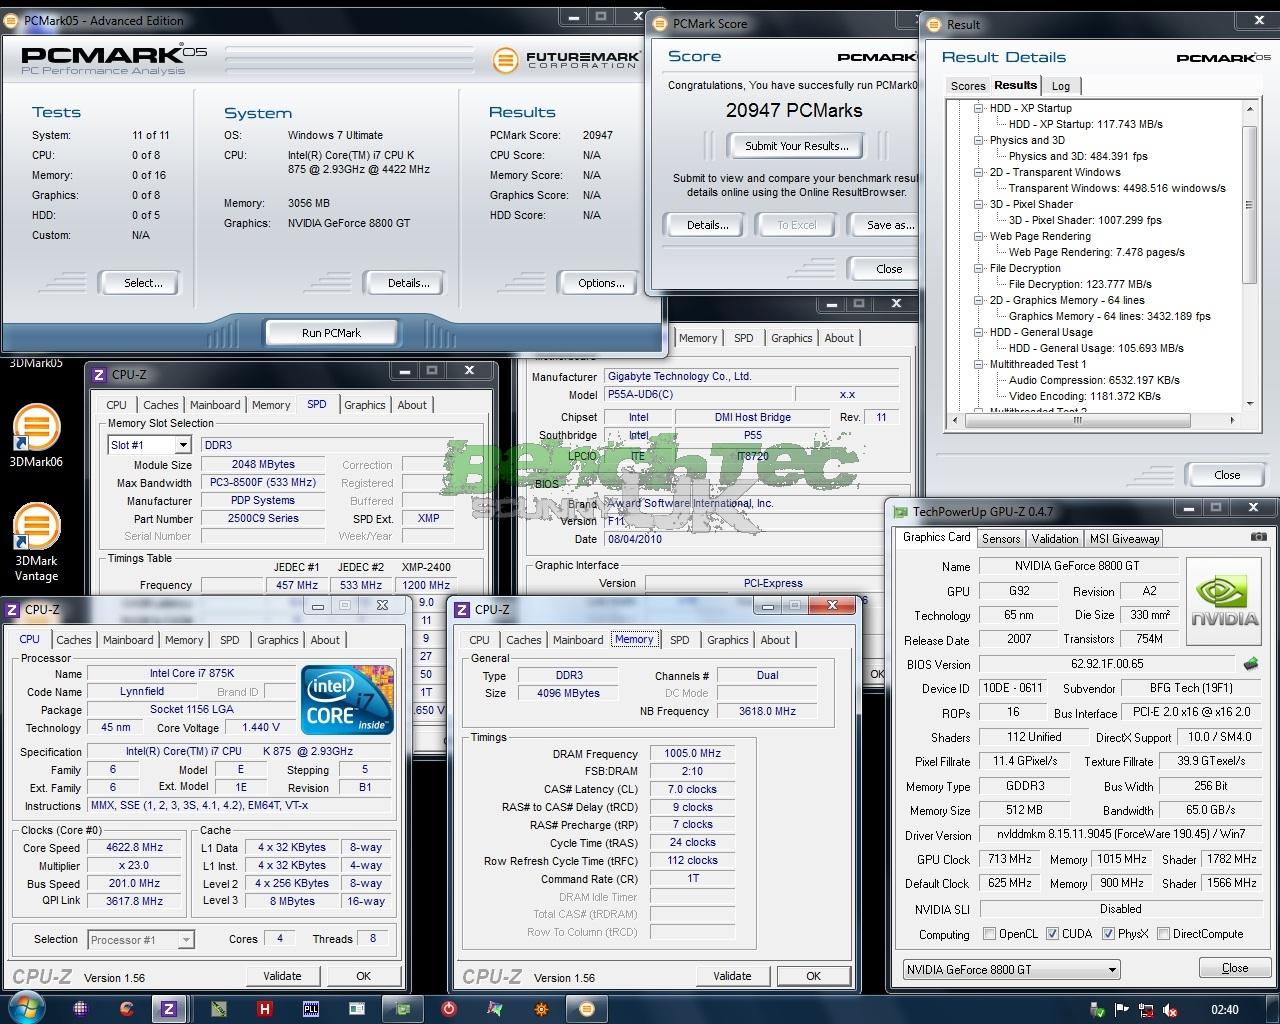Screen dimensions: 1280x1024
Task: Click the PLL taskbar icon
Action: 311,1009
